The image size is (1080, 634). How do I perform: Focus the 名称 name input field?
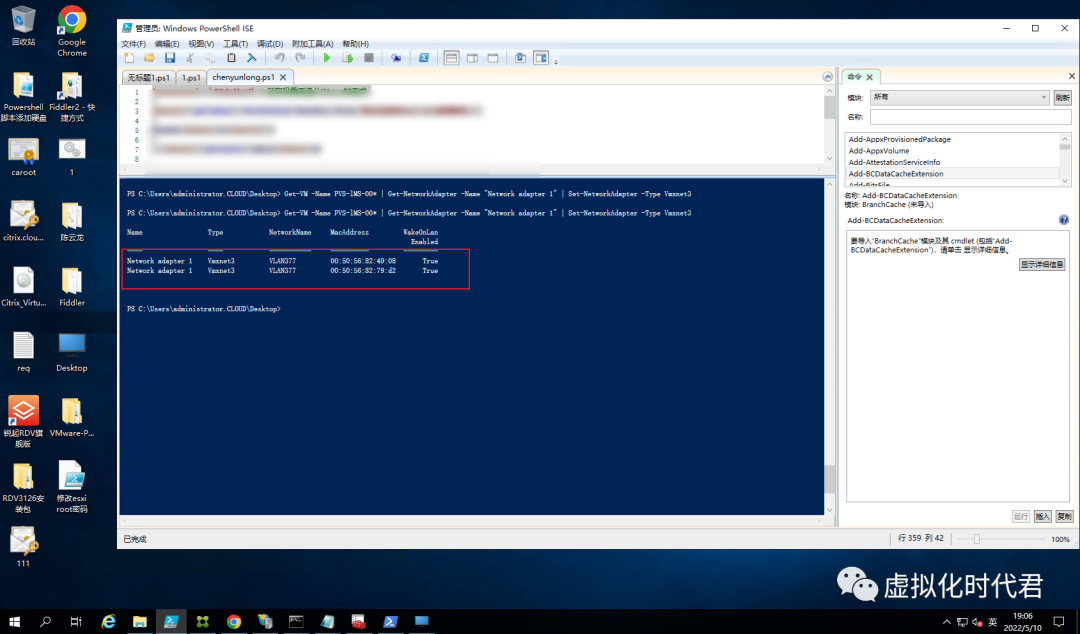(x=970, y=116)
